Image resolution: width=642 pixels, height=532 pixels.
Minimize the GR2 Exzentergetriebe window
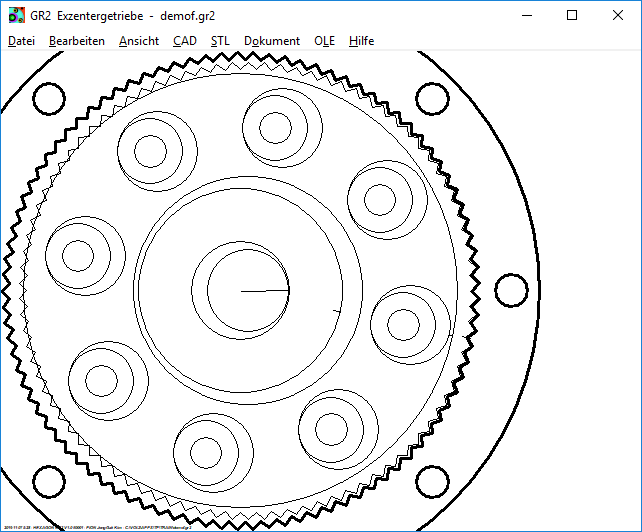[x=525, y=16]
